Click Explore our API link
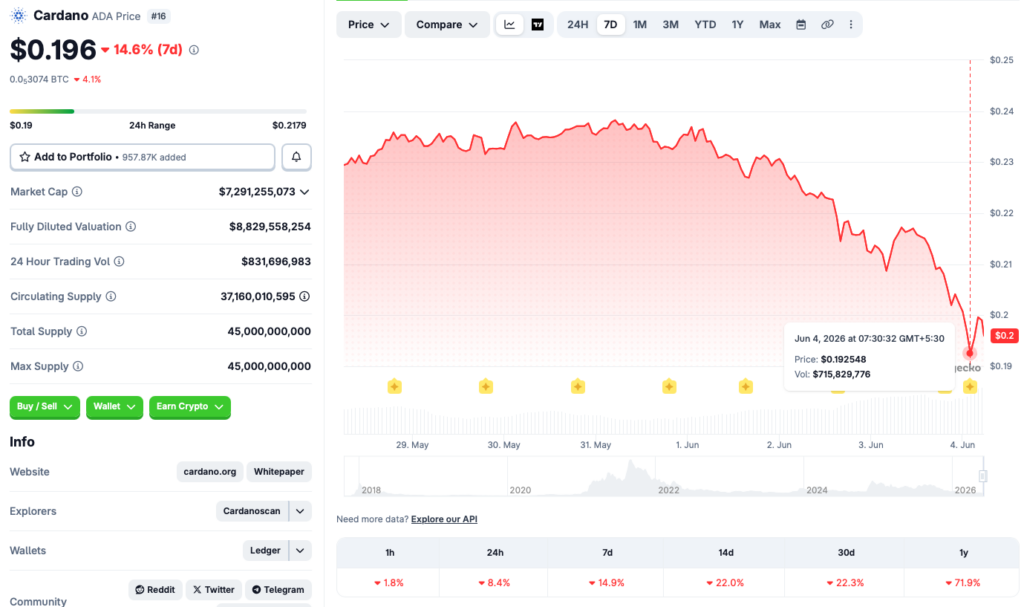 tap(444, 519)
